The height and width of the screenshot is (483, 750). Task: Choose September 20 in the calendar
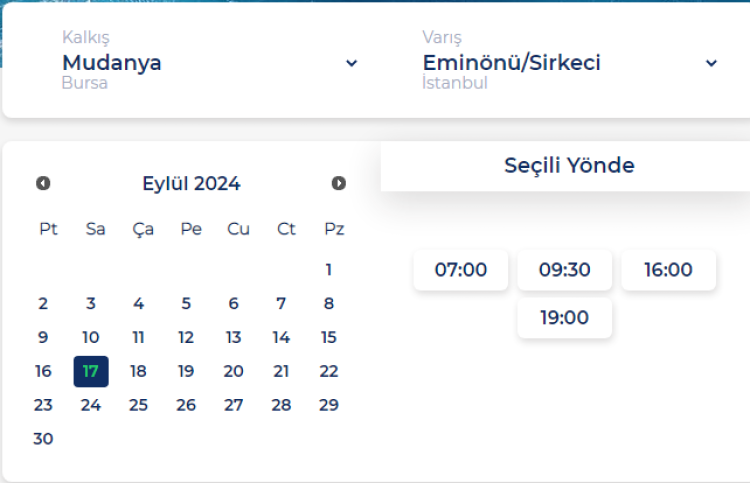[234, 371]
